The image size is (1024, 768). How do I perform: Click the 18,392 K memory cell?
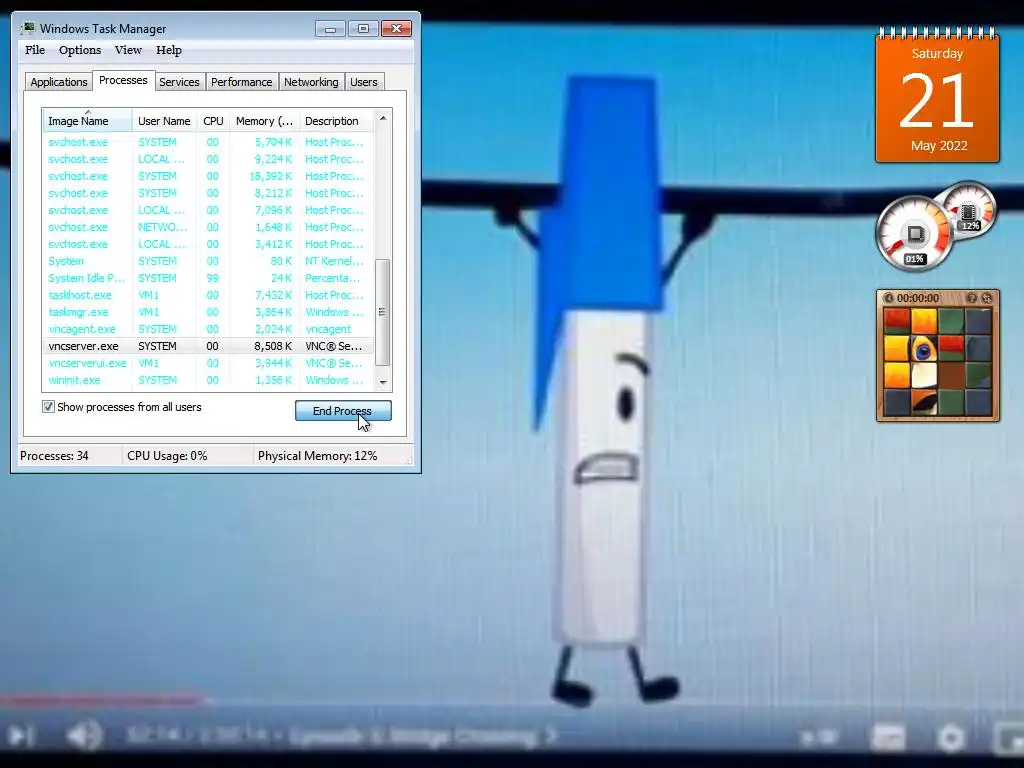[x=271, y=176]
